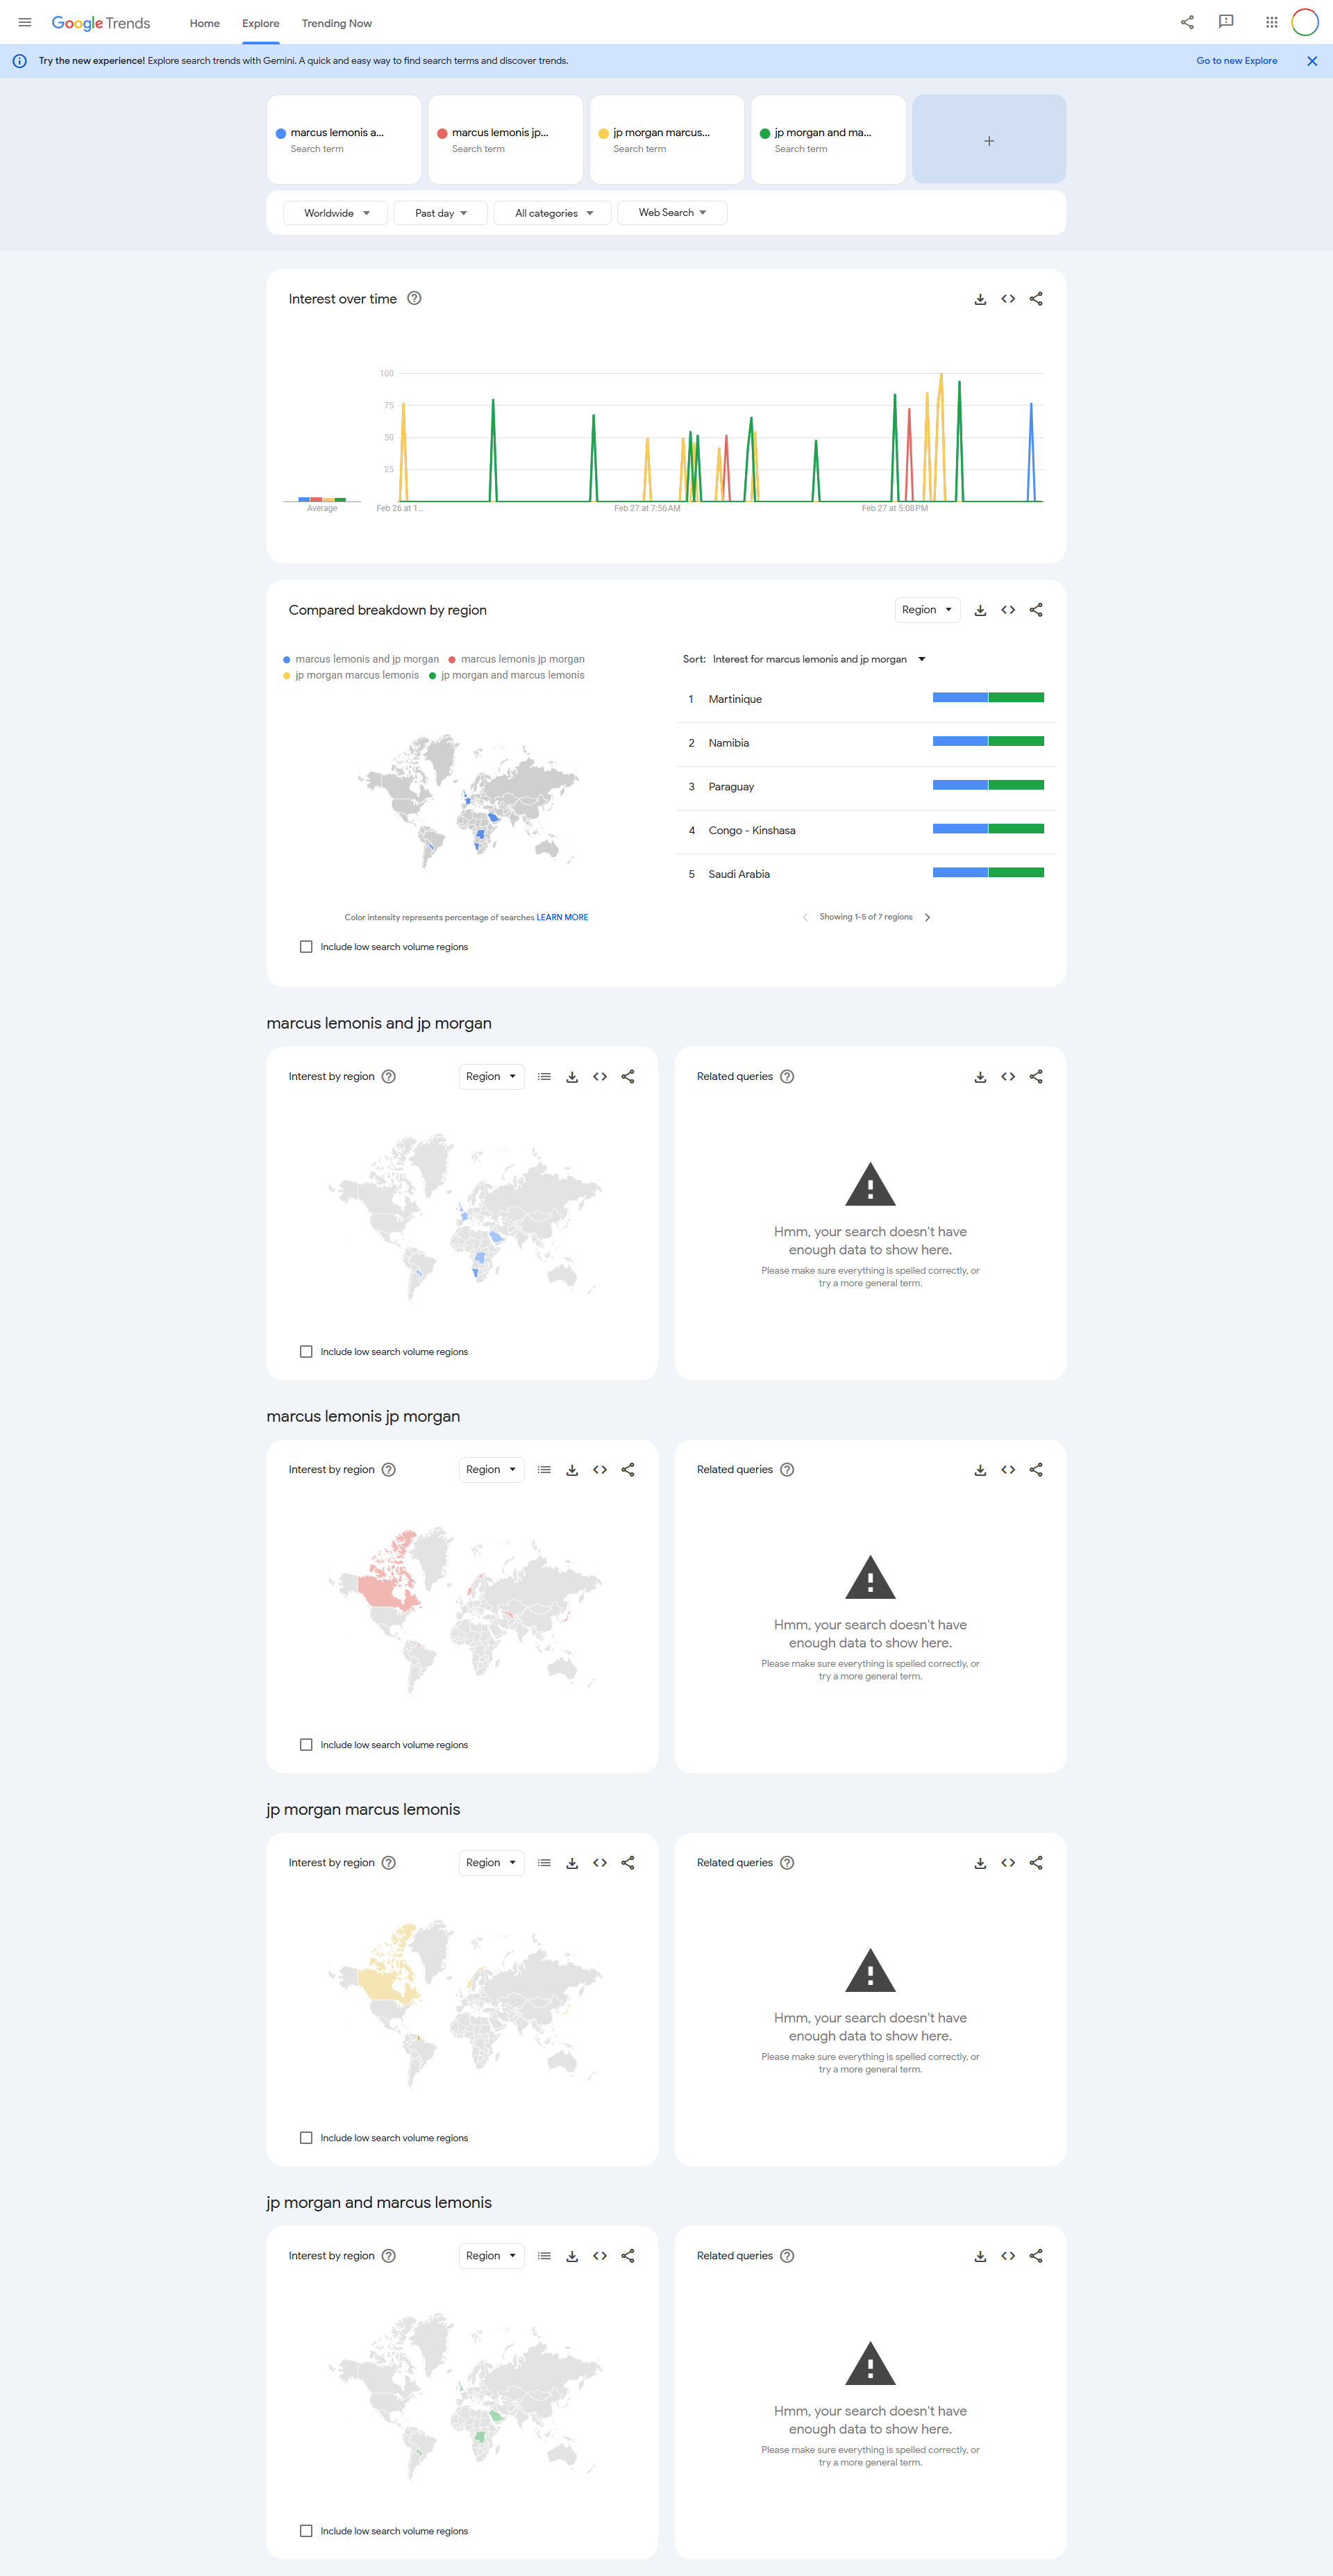Open the Google apps grid

1271,23
